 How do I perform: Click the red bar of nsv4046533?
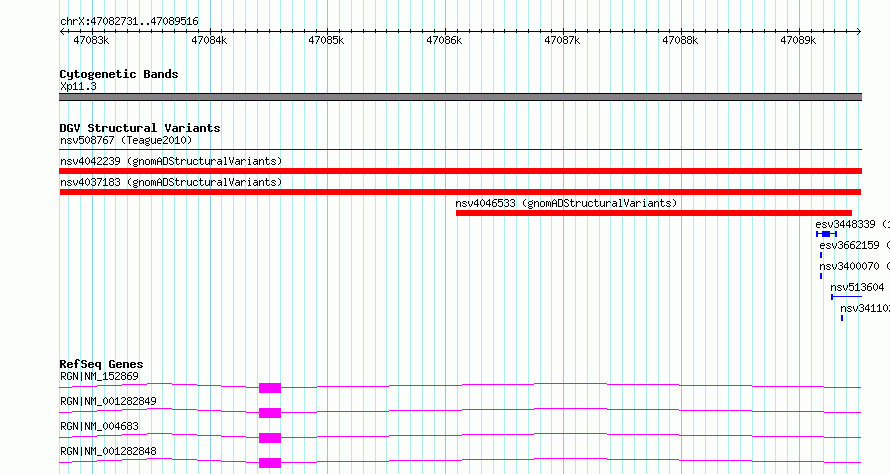tap(654, 213)
